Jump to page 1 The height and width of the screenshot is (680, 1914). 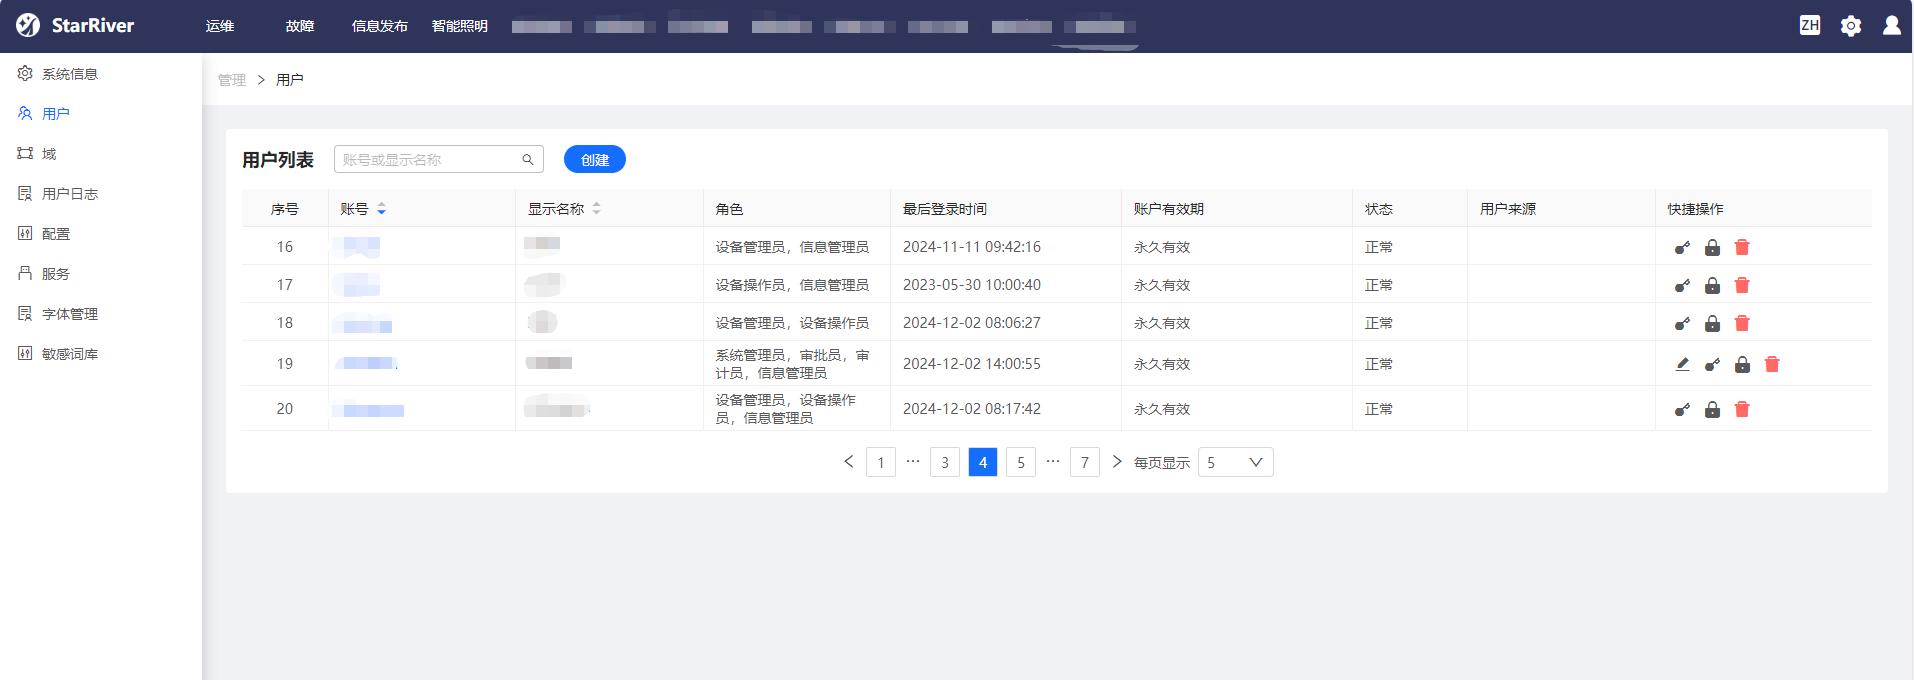click(x=881, y=462)
